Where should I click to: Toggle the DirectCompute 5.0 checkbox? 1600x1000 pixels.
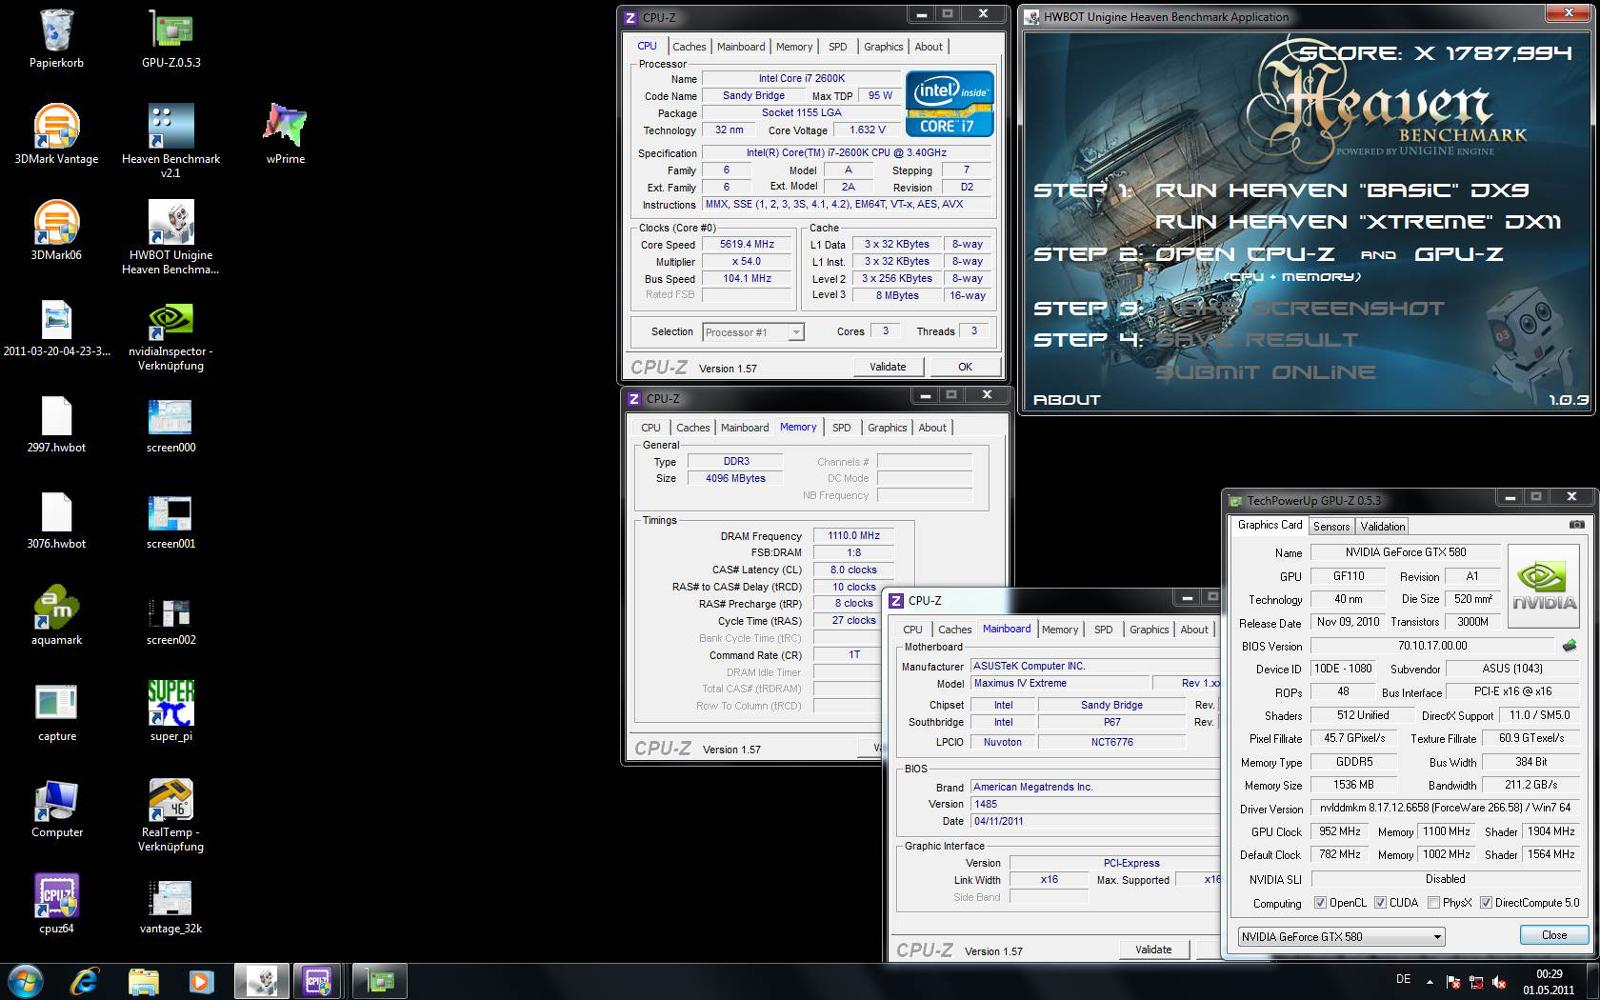click(x=1486, y=903)
